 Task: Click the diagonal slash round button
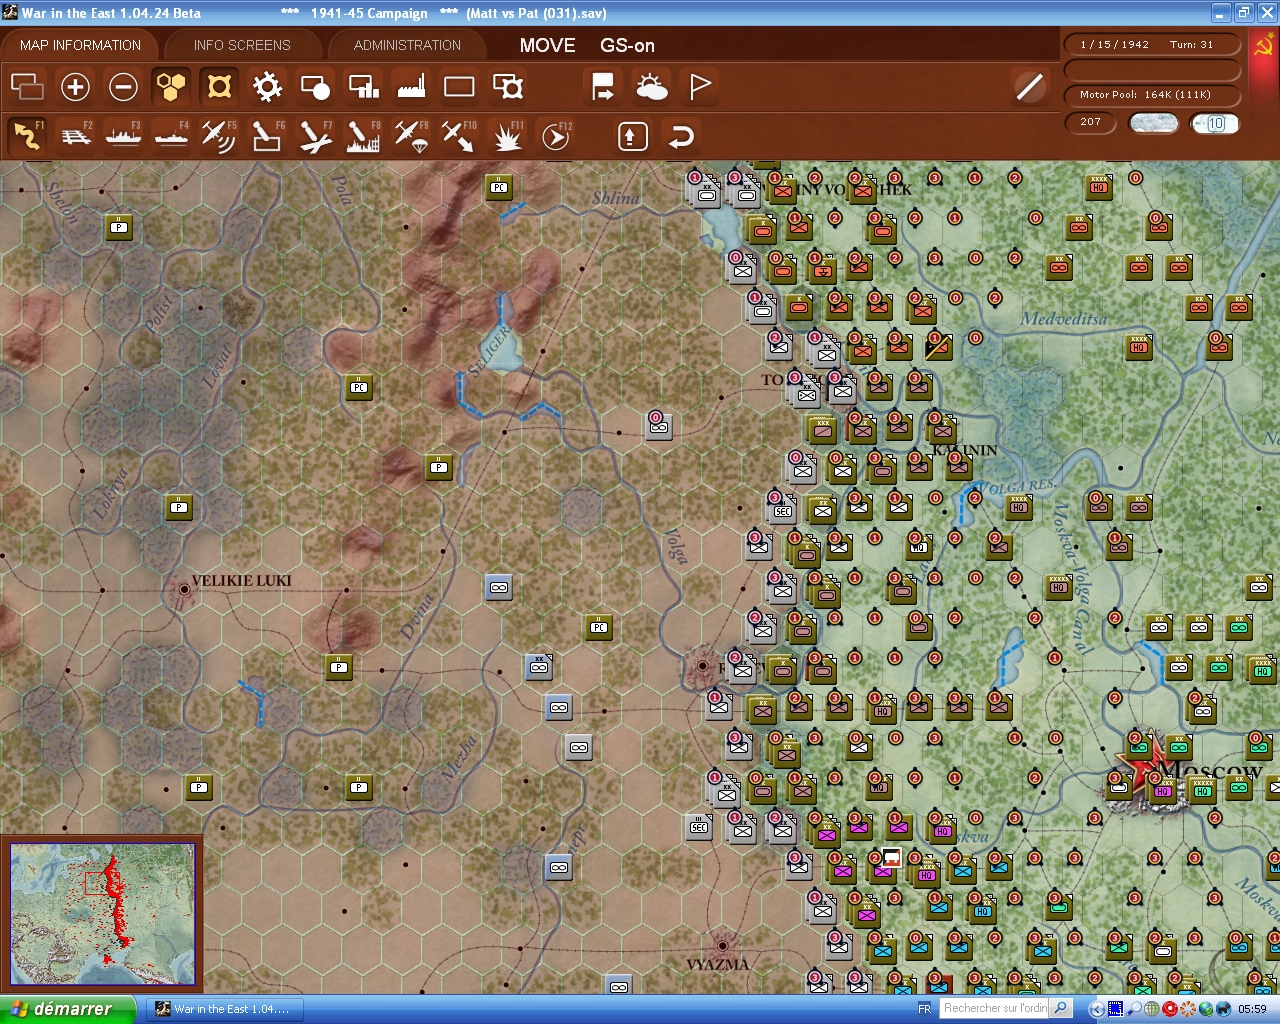(1029, 87)
